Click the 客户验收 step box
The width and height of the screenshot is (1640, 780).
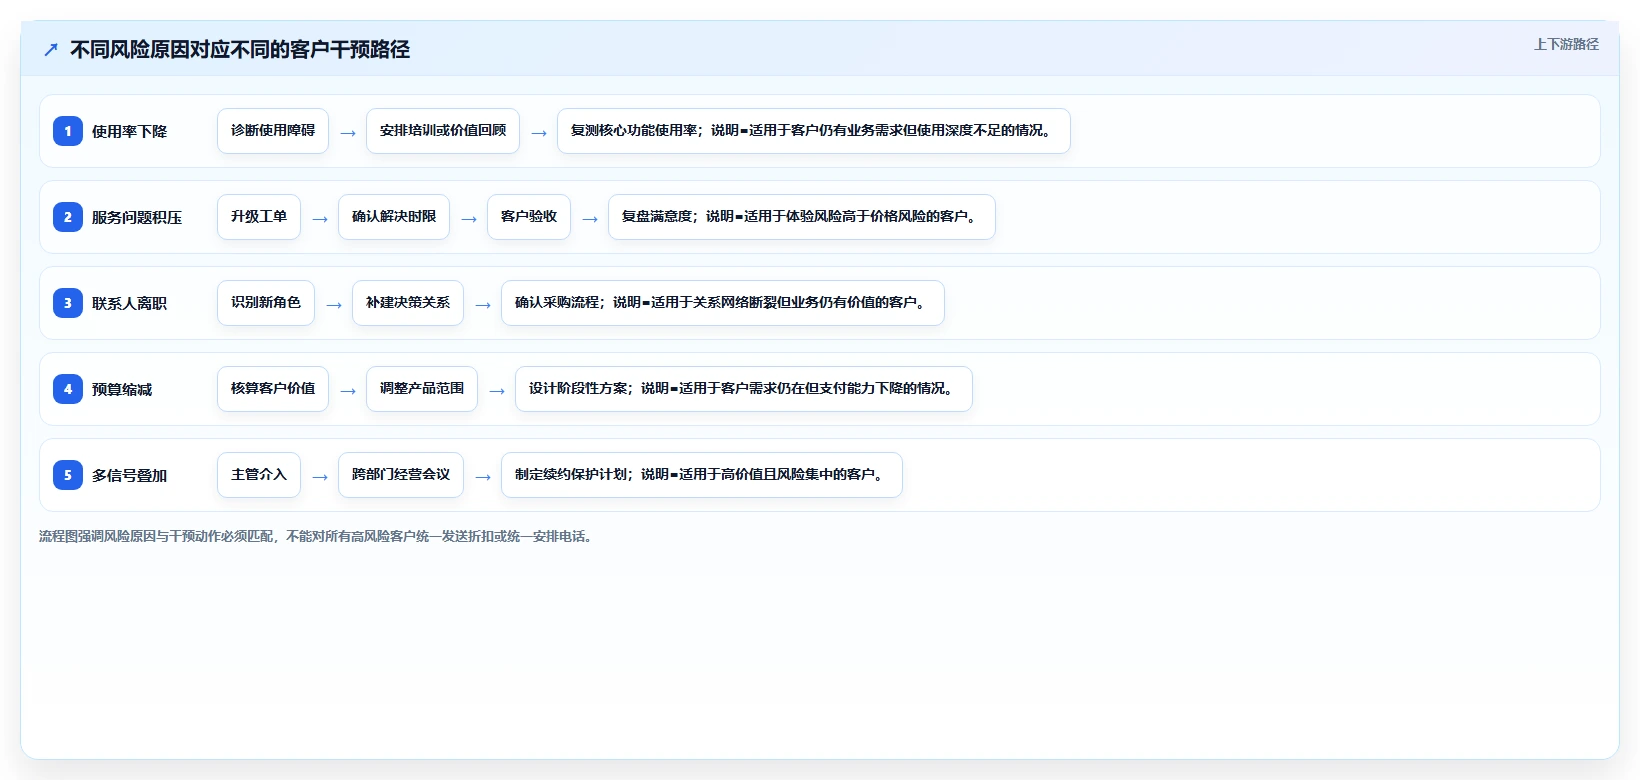point(529,217)
